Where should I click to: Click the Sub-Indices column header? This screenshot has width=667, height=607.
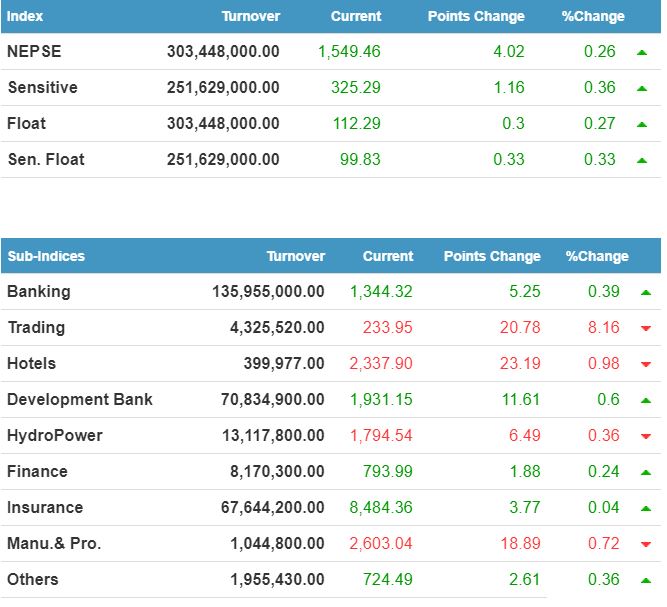(46, 256)
